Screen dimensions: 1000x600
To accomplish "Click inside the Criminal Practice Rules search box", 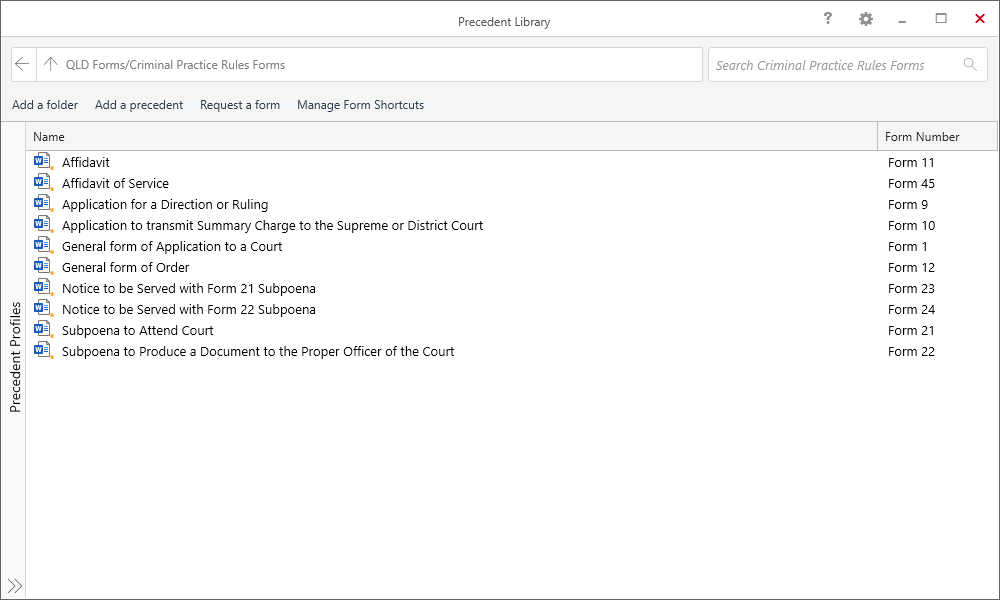I will click(840, 64).
